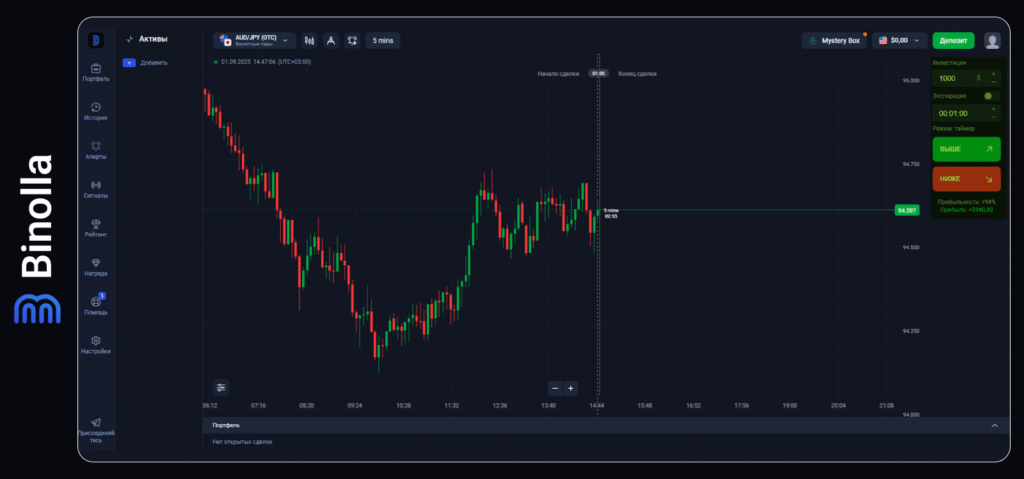The image size is (1024, 479).
Task: Select the 5 mins timeframe button
Action: coord(383,40)
